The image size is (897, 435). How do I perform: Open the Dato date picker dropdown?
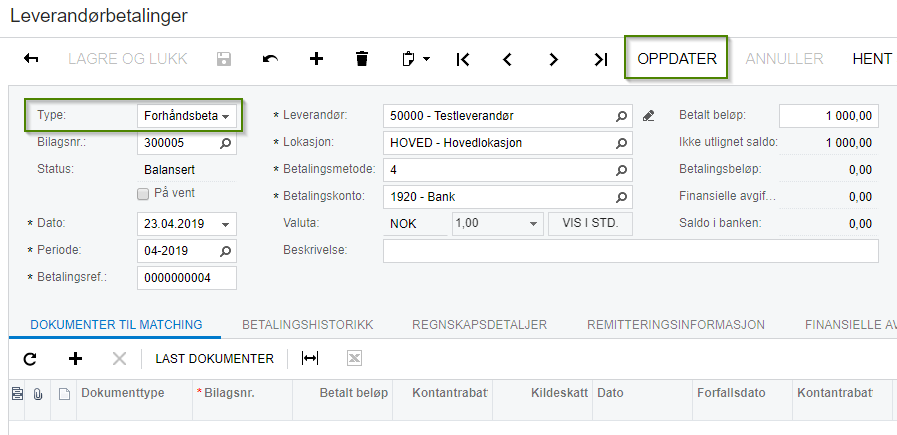tap(225, 224)
